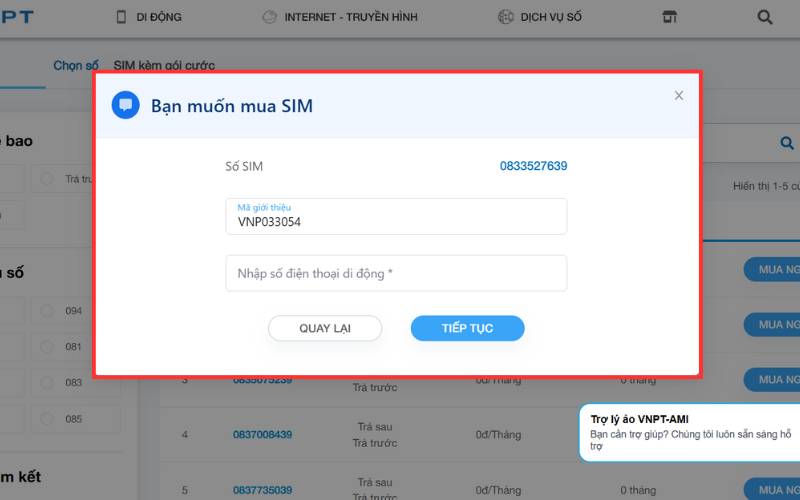This screenshot has height=500, width=800.
Task: Open the number 0837008439 link
Action: point(262,435)
